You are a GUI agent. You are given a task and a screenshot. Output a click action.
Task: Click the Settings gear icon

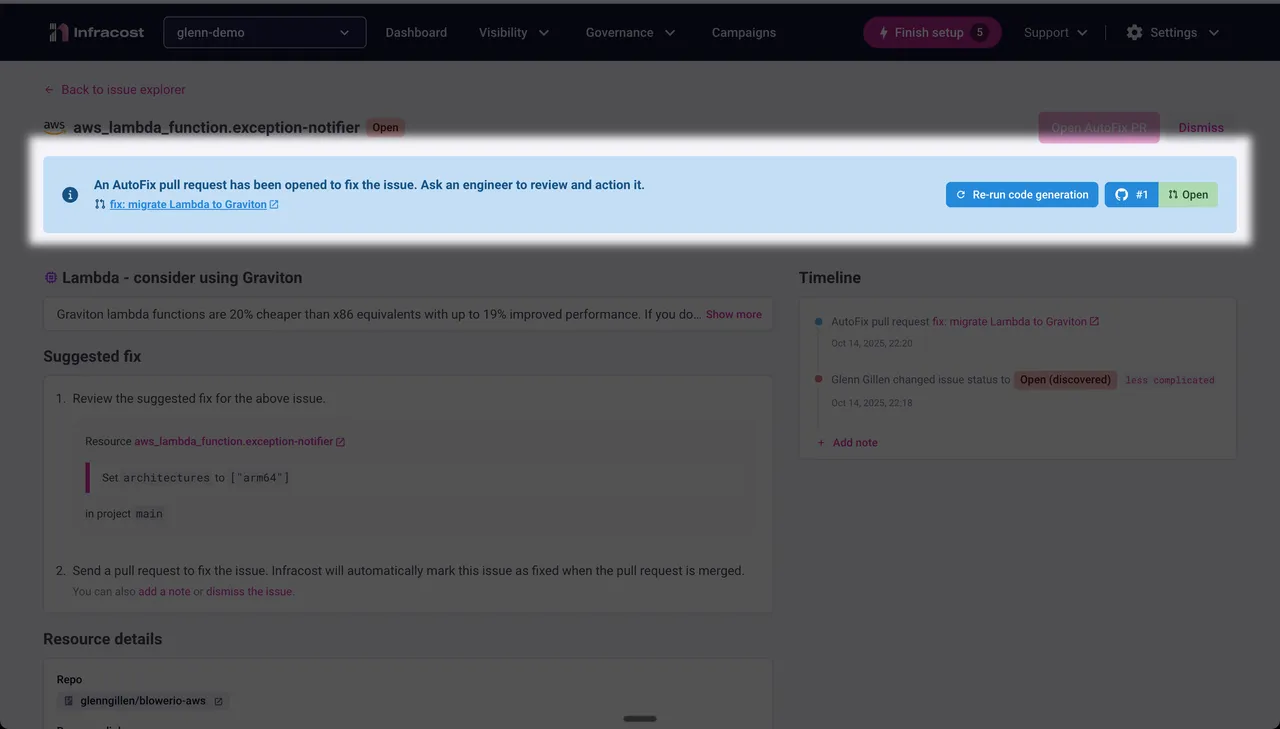pyautogui.click(x=1134, y=32)
